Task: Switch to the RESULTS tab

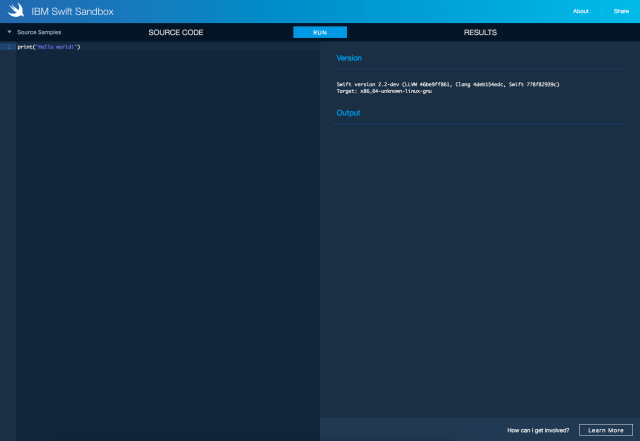Action: click(x=480, y=32)
